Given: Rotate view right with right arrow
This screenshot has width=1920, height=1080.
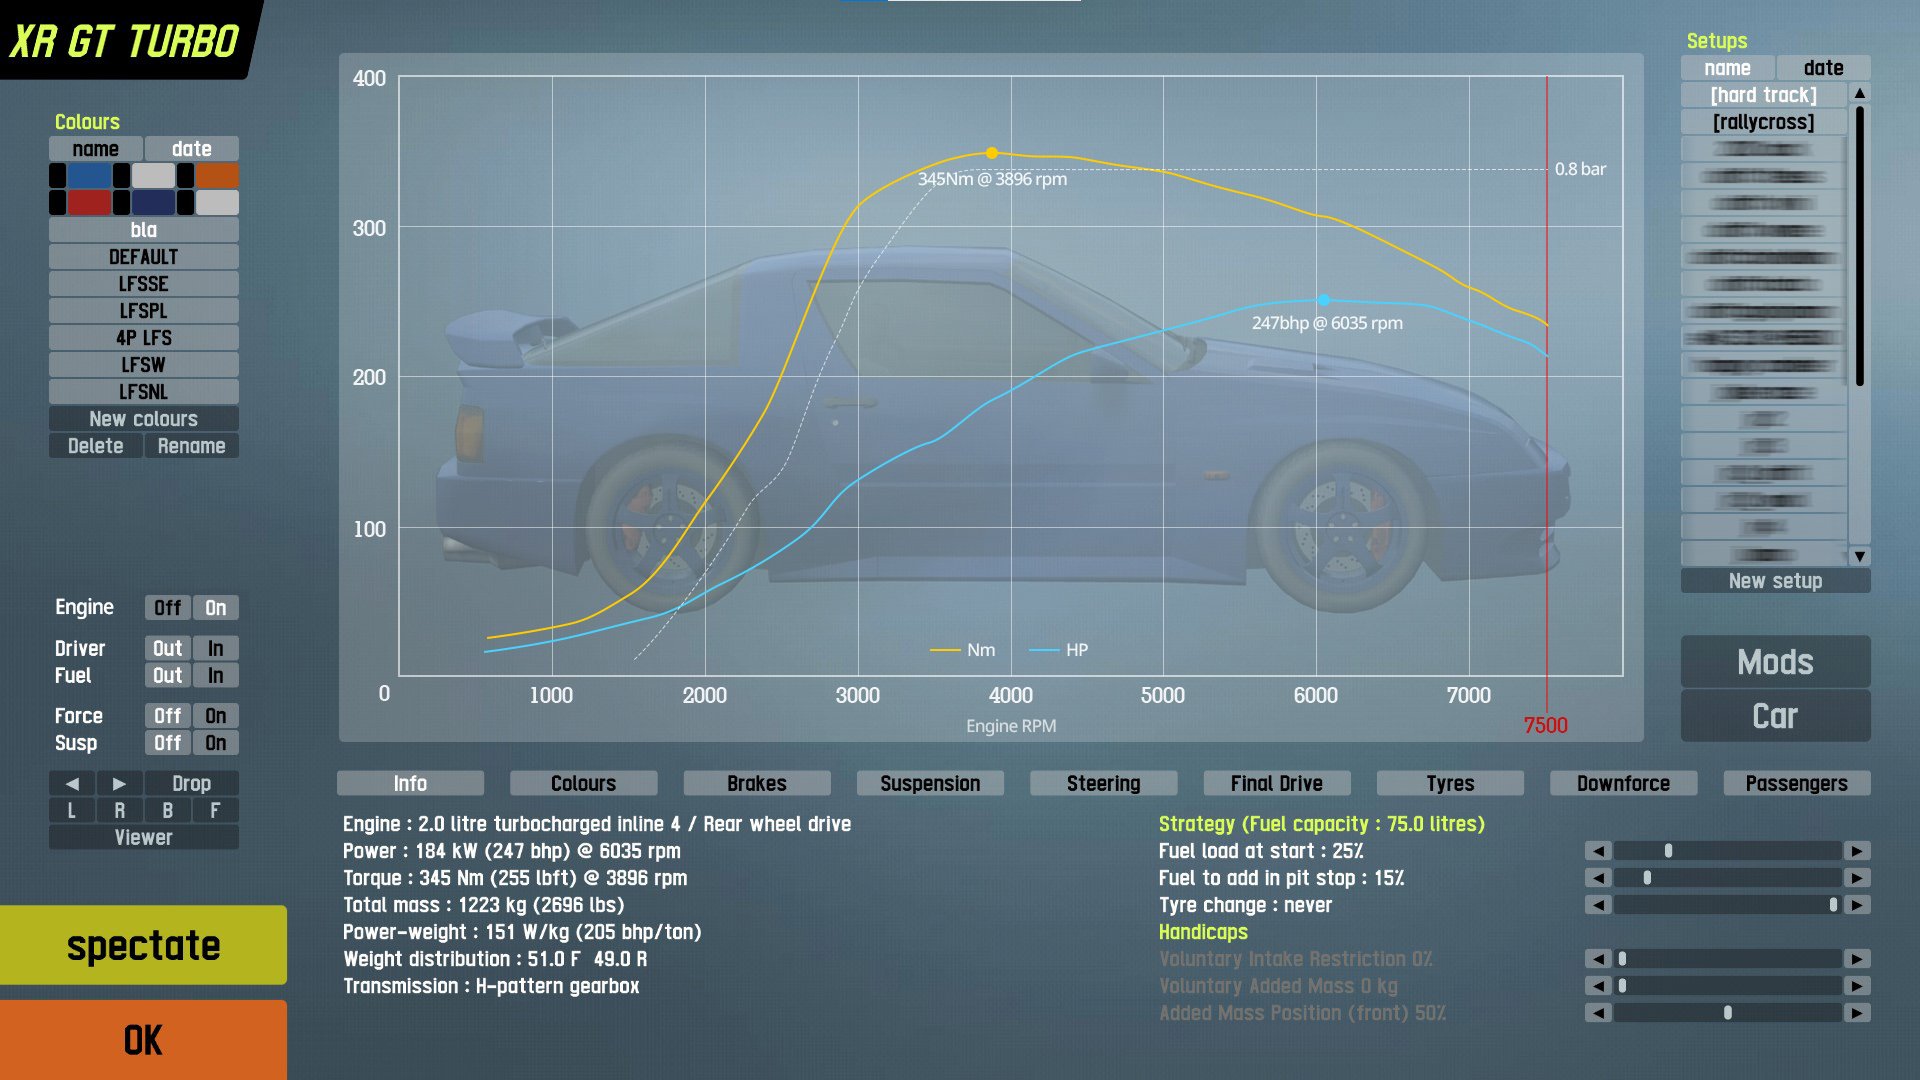Looking at the screenshot, I should pos(119,783).
